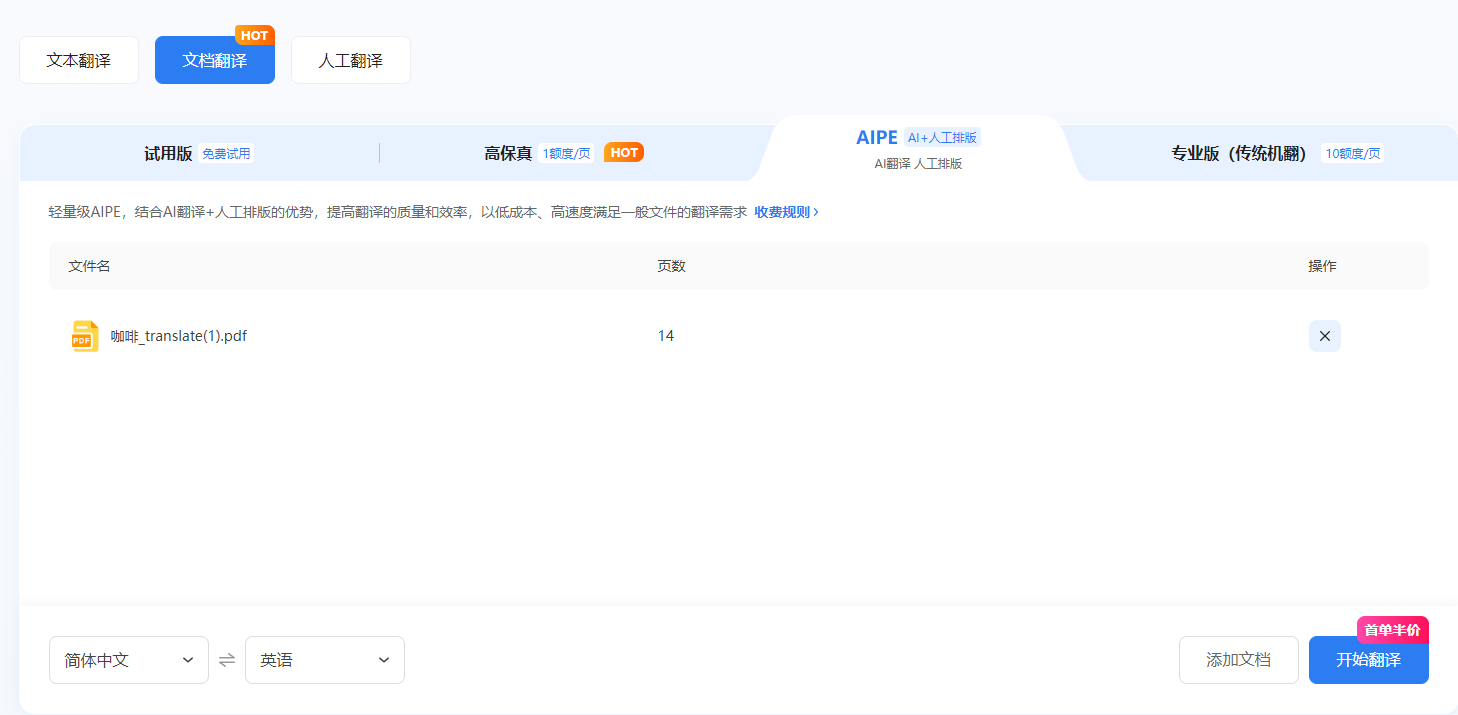The image size is (1458, 715).
Task: Swap source and target languages
Action: (227, 660)
